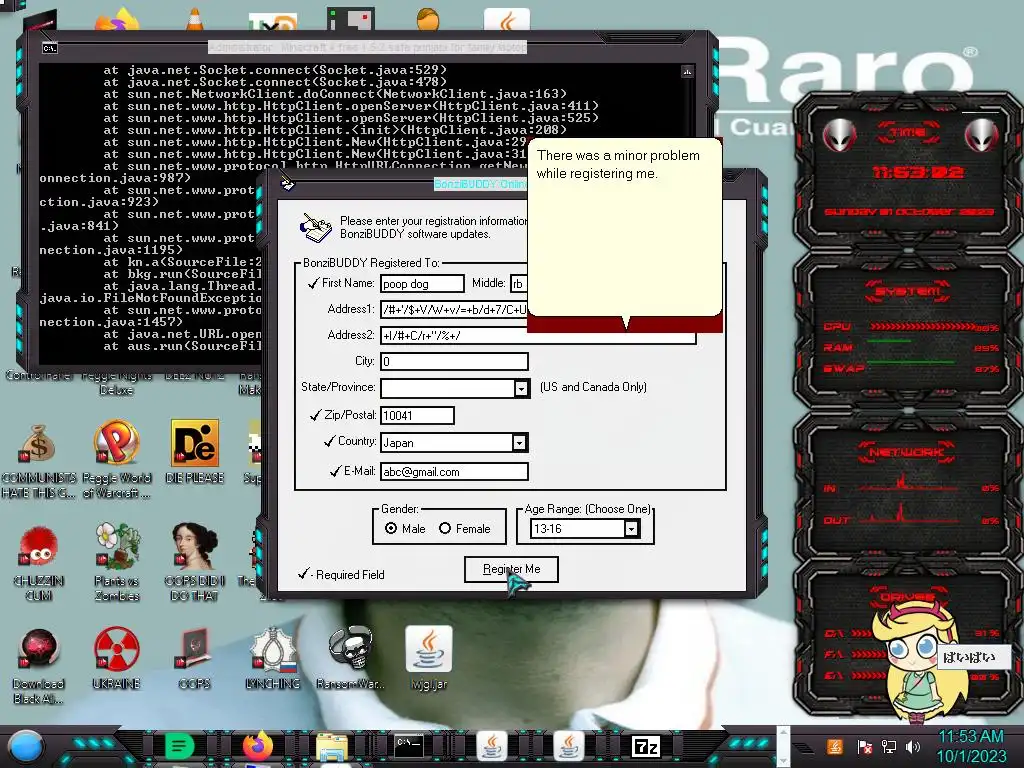Click the E-Mail field with abc@gmail.com
The width and height of the screenshot is (1024, 768).
(x=454, y=472)
